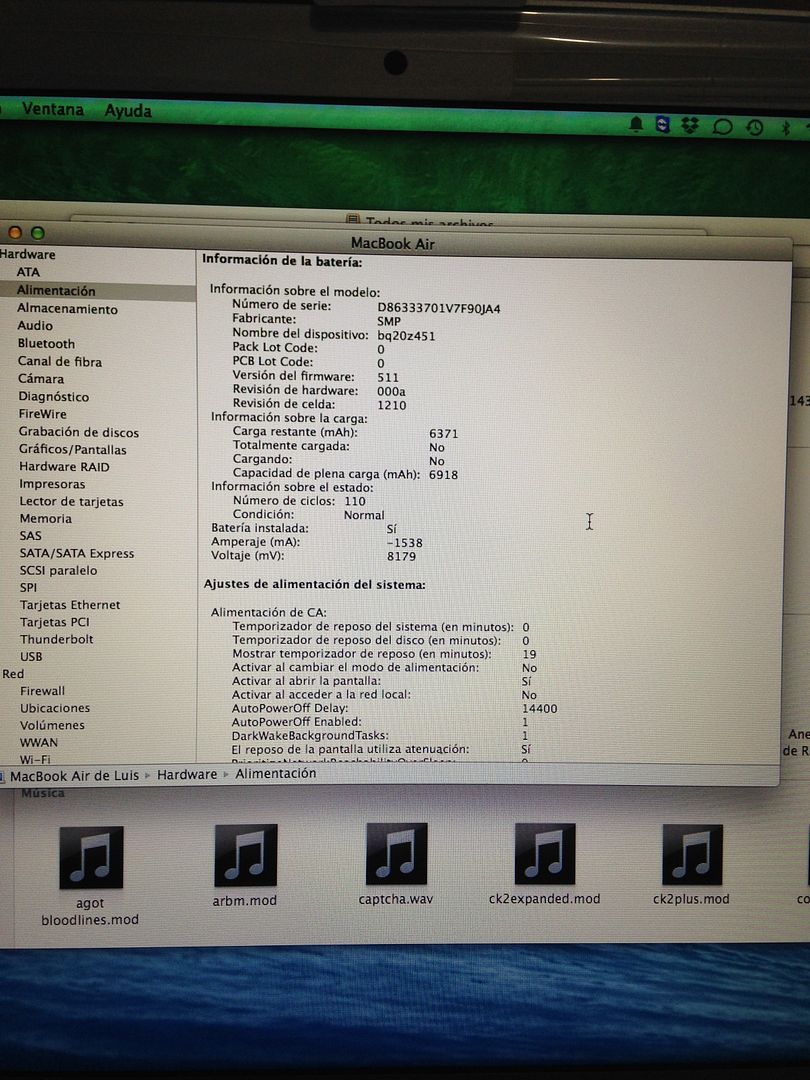Click the sync icon beside the bell
This screenshot has width=810, height=1080.
click(x=662, y=124)
